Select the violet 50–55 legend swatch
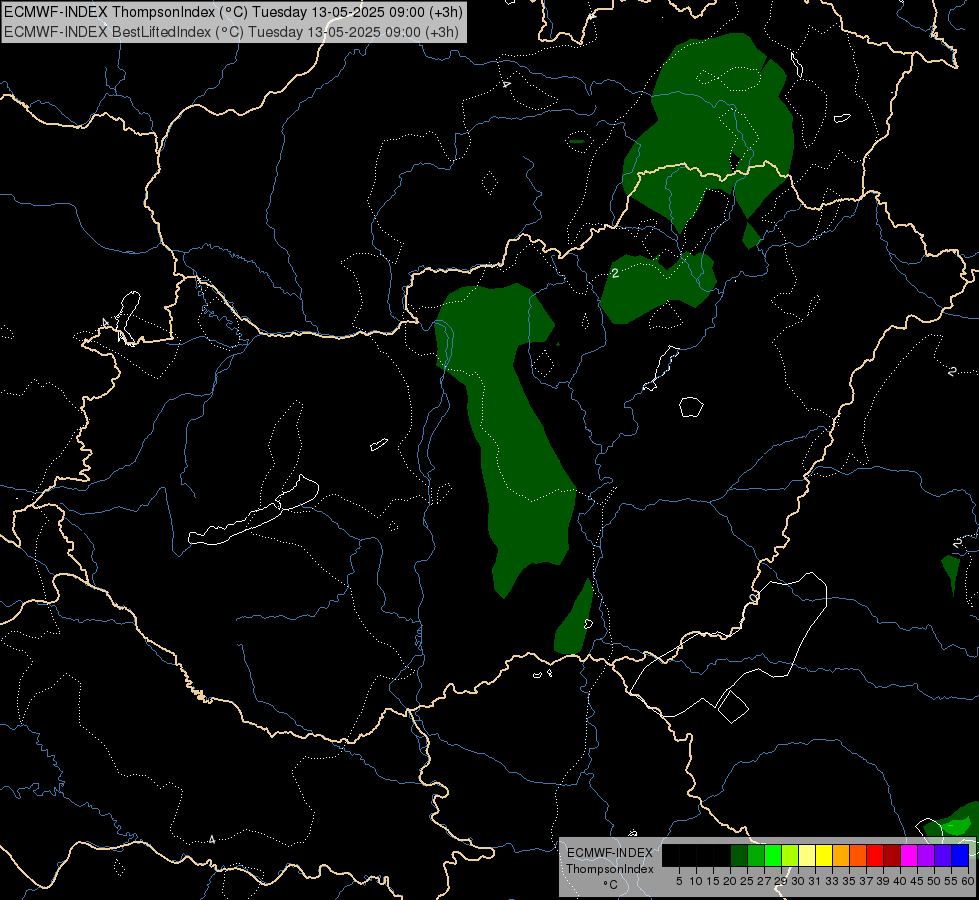This screenshot has height=900, width=979. coord(943,855)
